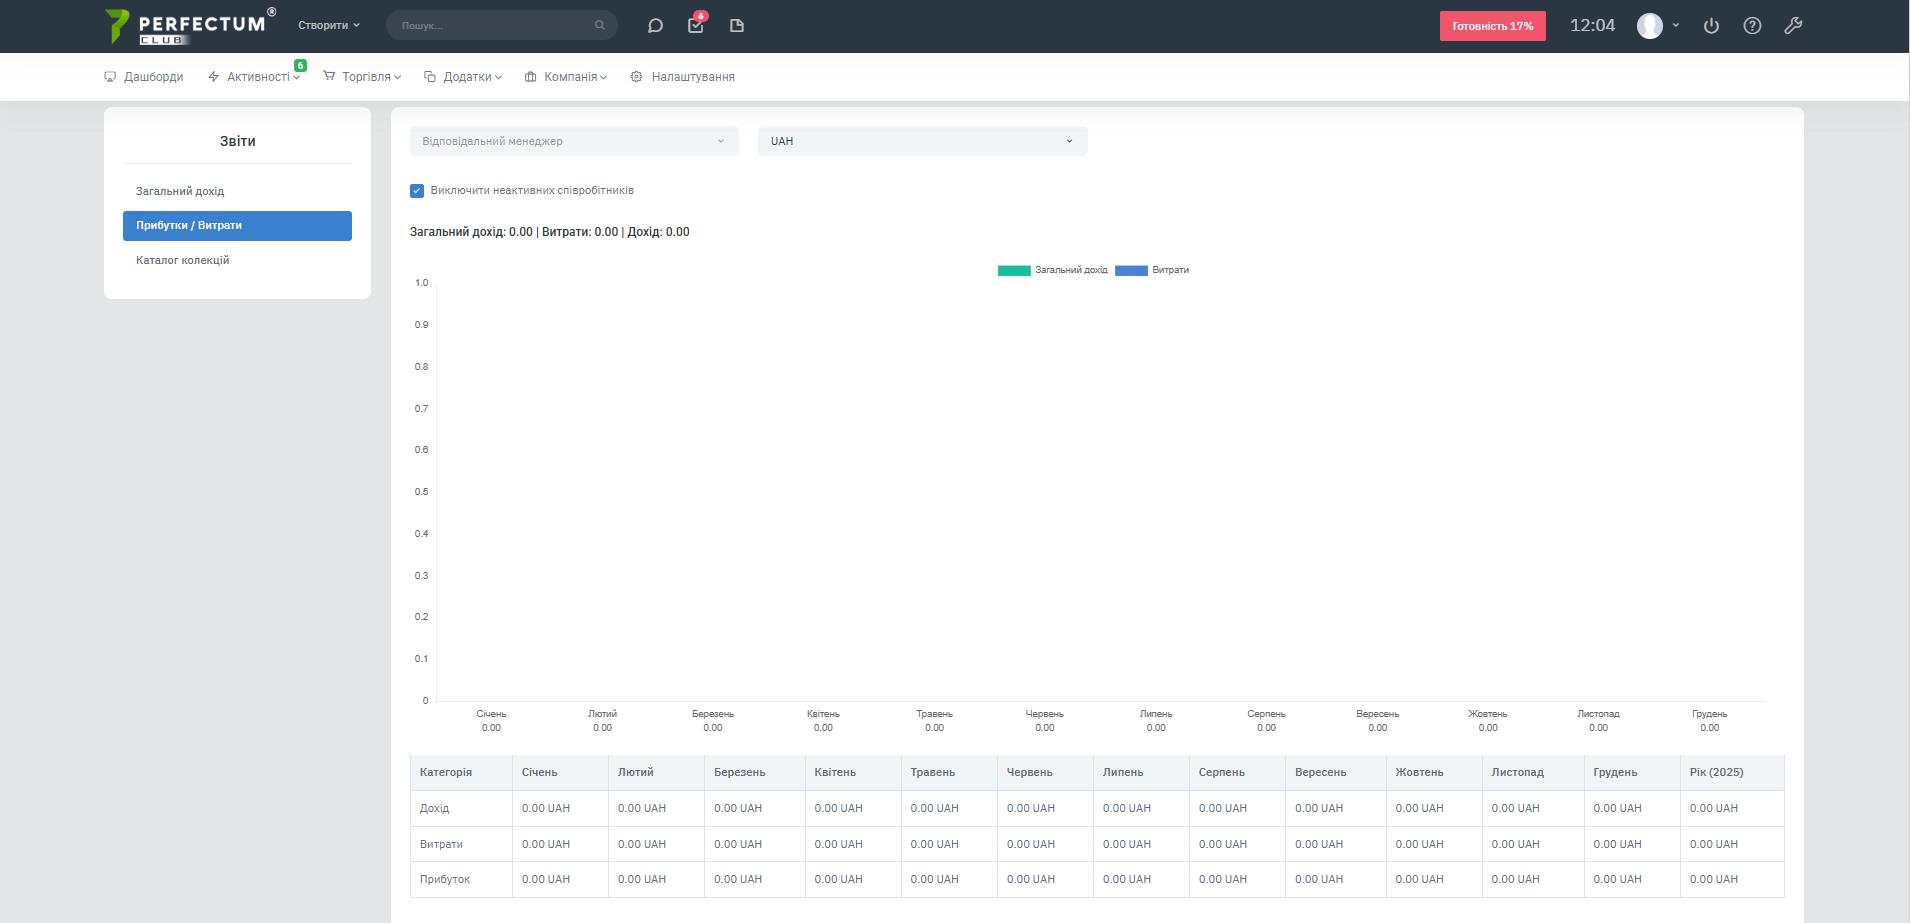Viewport: 1910px width, 923px height.
Task: Open tasks icon with red badge
Action: click(x=696, y=26)
